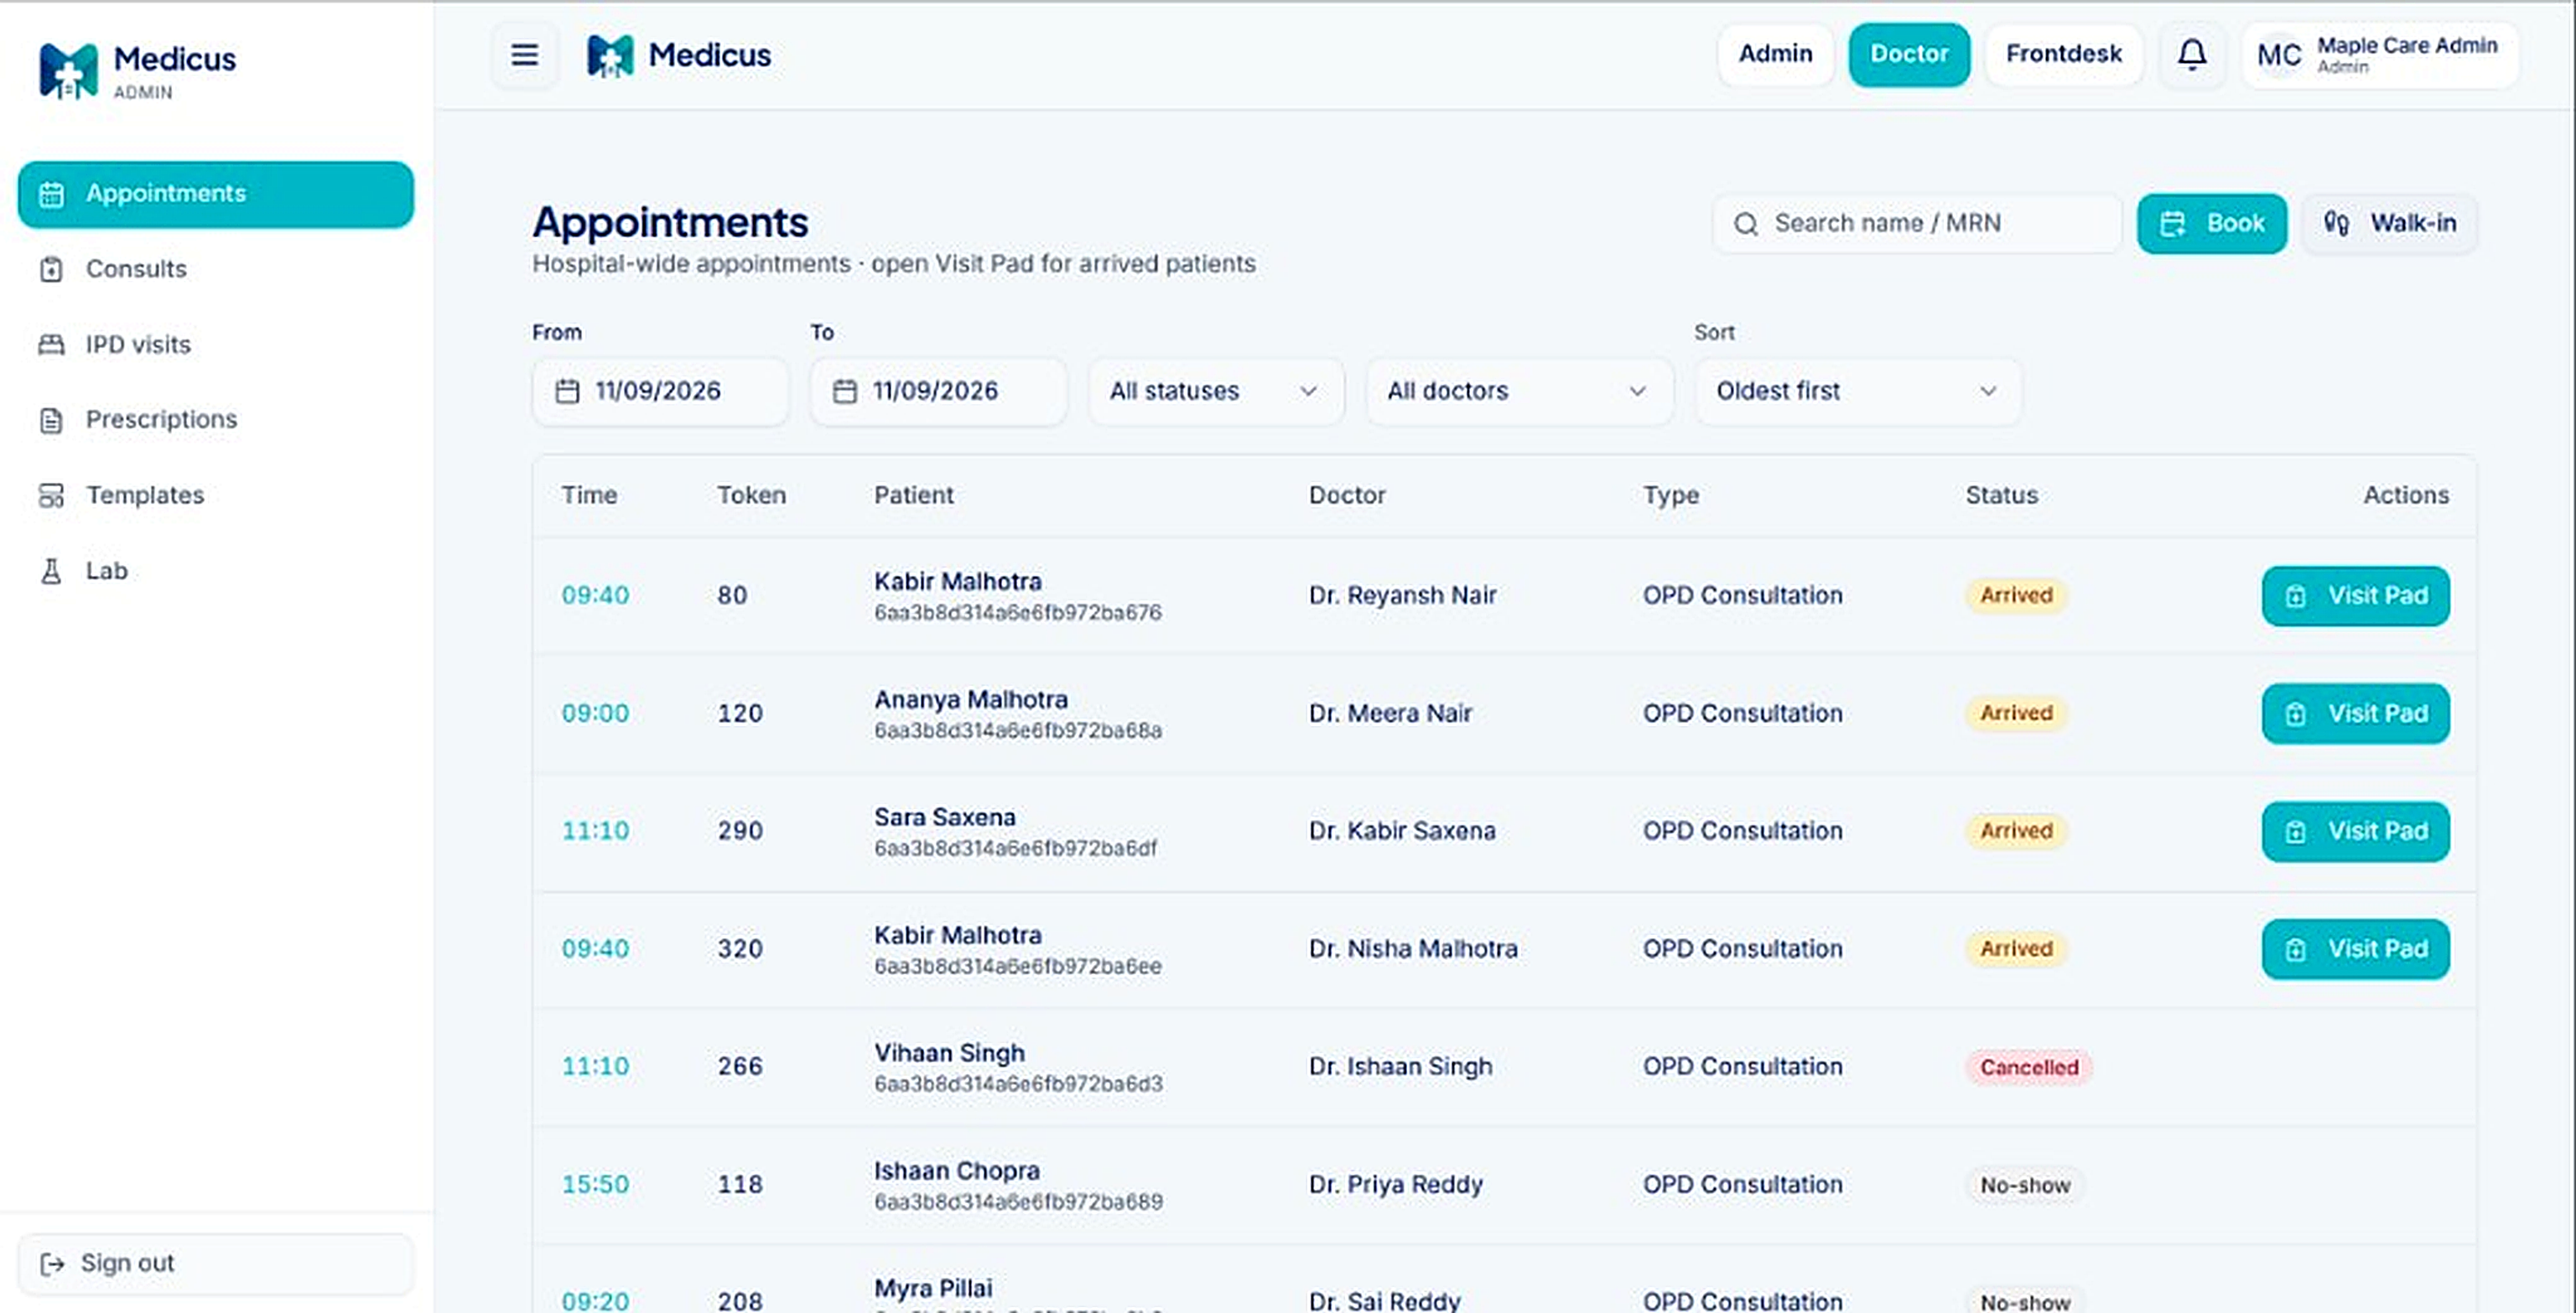The width and height of the screenshot is (2576, 1313).
Task: Click the calendar icon in From field
Action: [x=567, y=391]
